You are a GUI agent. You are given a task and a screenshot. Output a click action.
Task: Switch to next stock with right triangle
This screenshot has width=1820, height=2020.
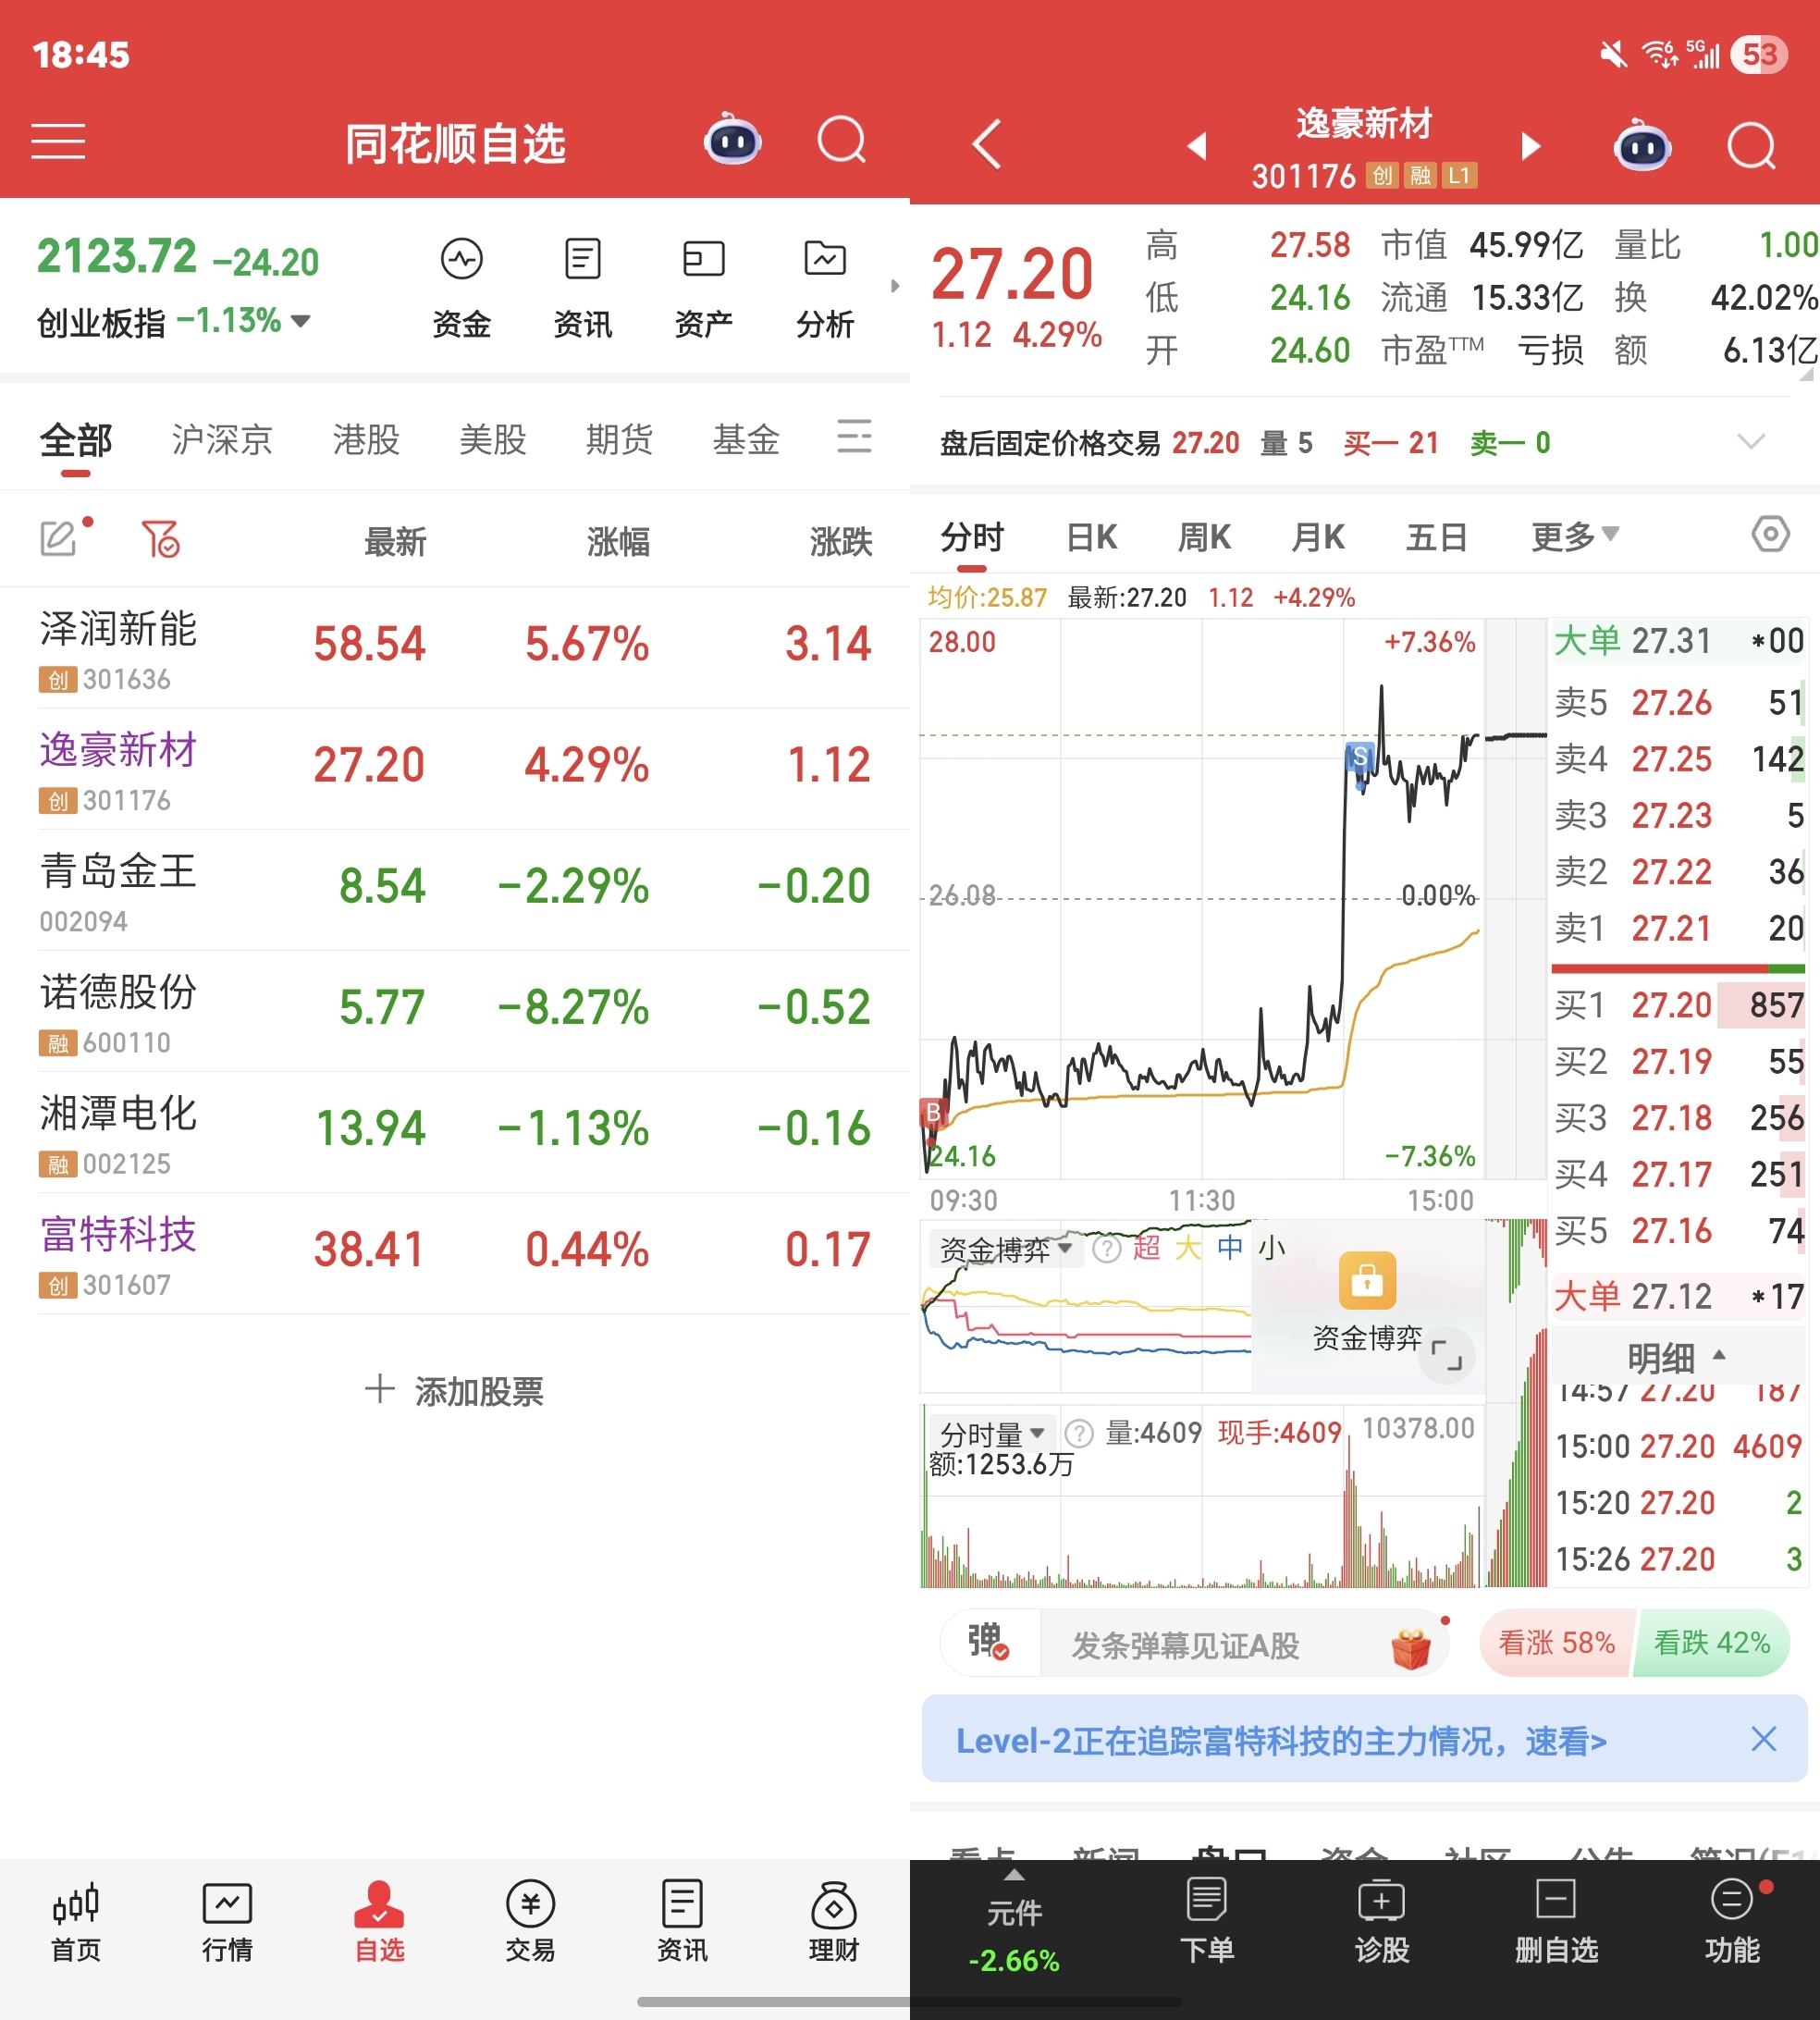pyautogui.click(x=1530, y=146)
